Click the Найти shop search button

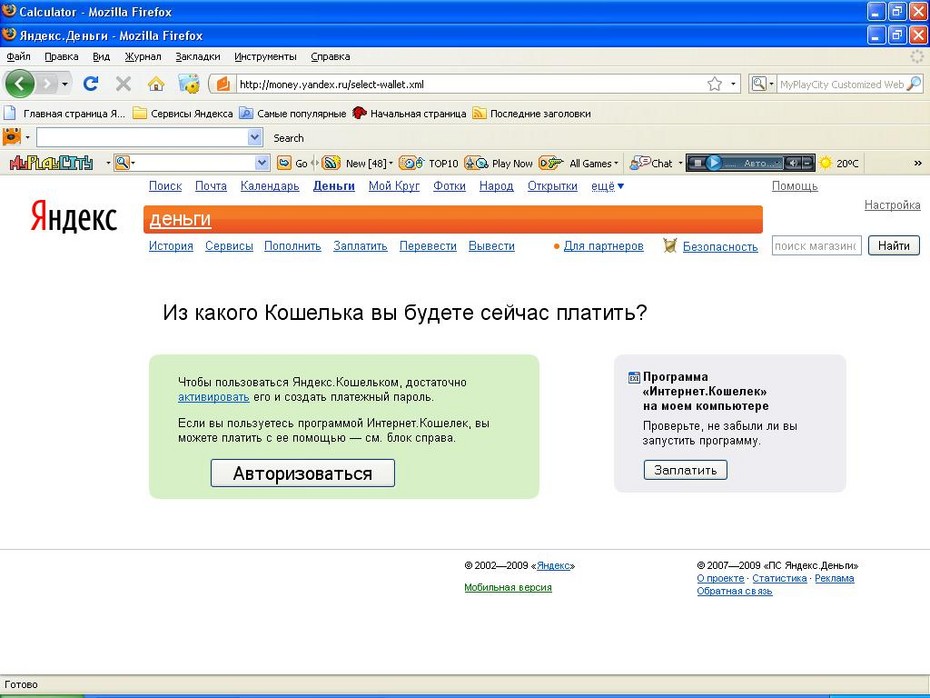pos(894,246)
